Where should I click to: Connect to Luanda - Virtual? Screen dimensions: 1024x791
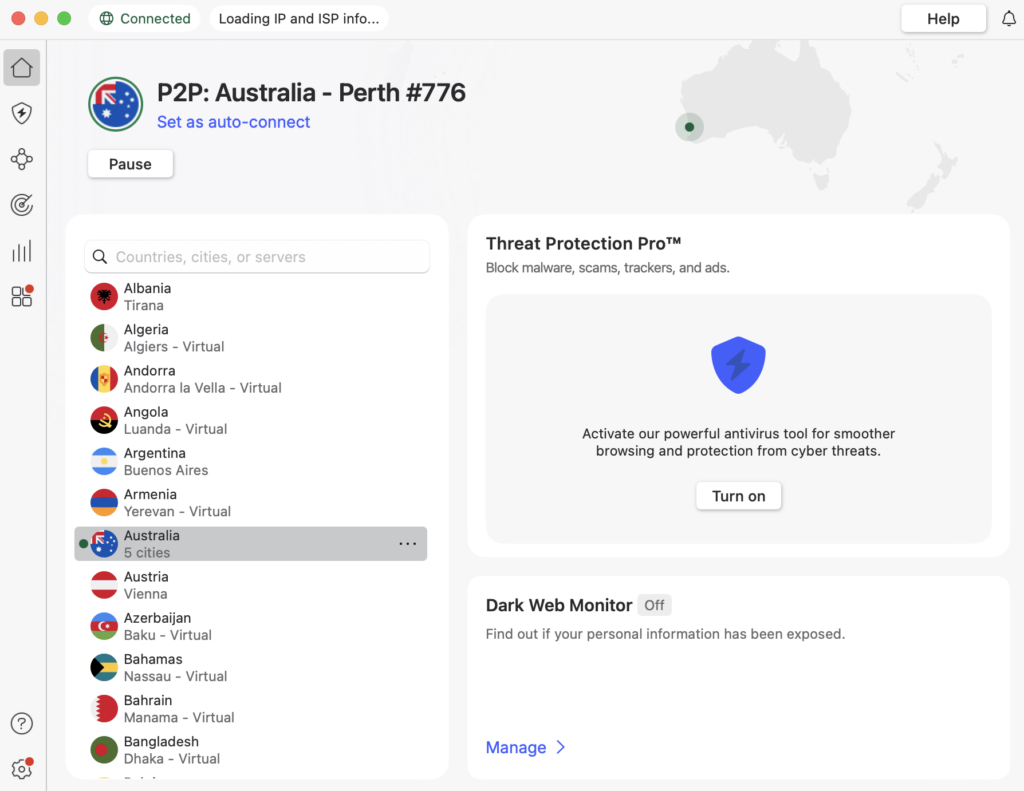pyautogui.click(x=251, y=420)
